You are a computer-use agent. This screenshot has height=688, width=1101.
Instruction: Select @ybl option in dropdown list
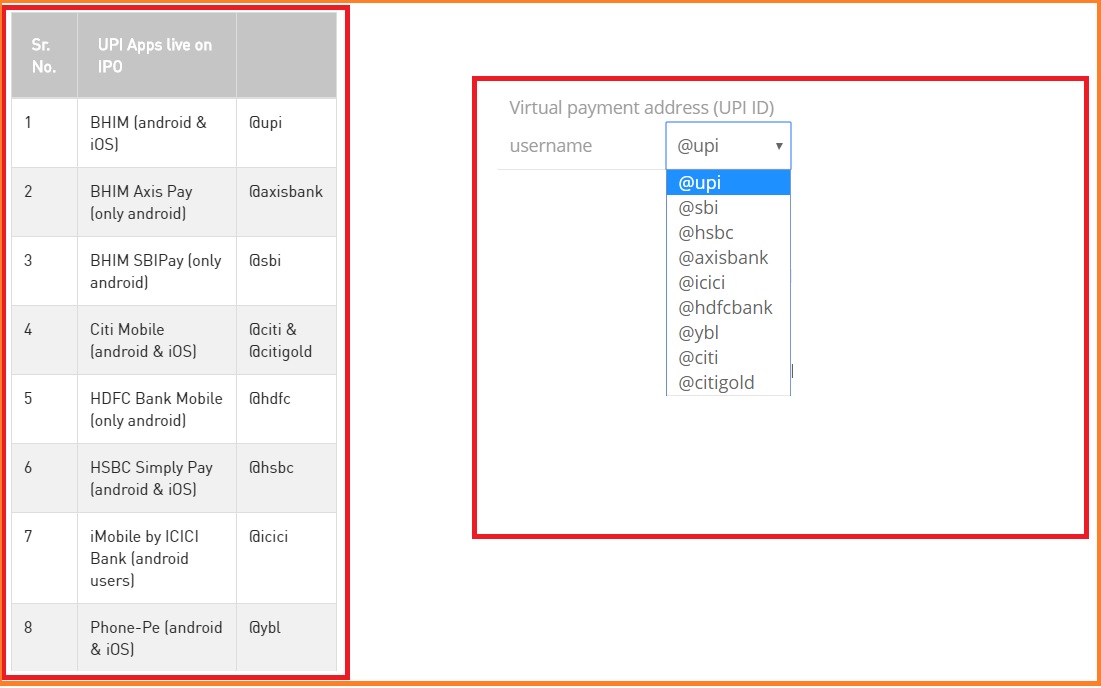click(728, 332)
